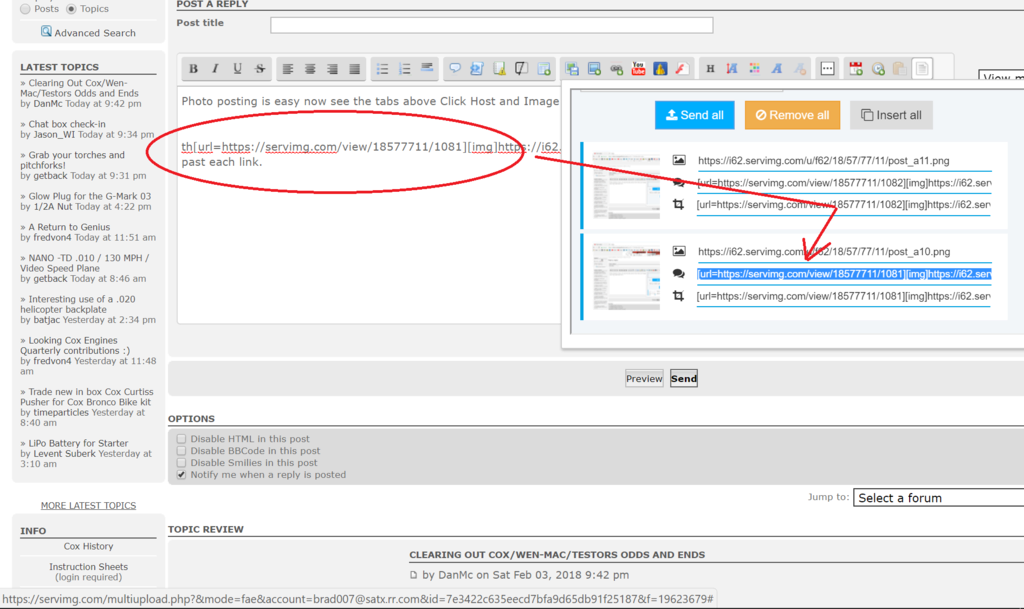Select the Posts search radio button
This screenshot has width=1024, height=609.
25,8
